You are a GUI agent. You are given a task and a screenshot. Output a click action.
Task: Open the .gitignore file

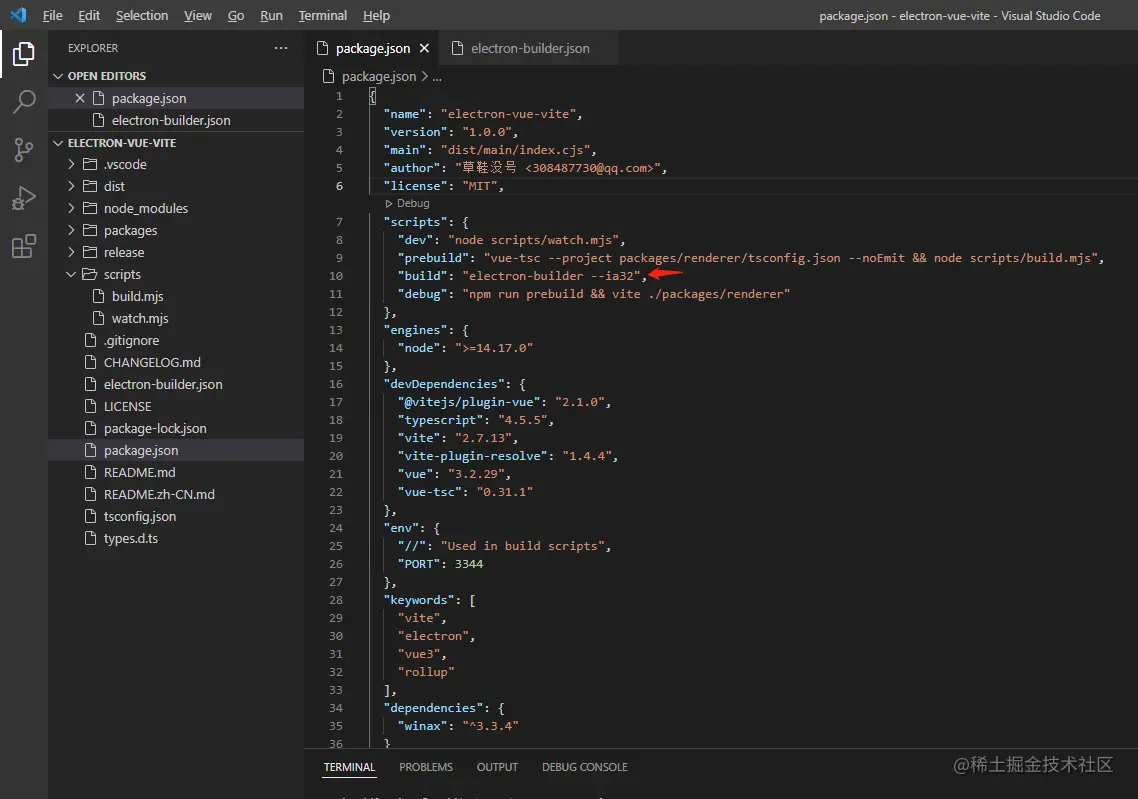click(176, 340)
